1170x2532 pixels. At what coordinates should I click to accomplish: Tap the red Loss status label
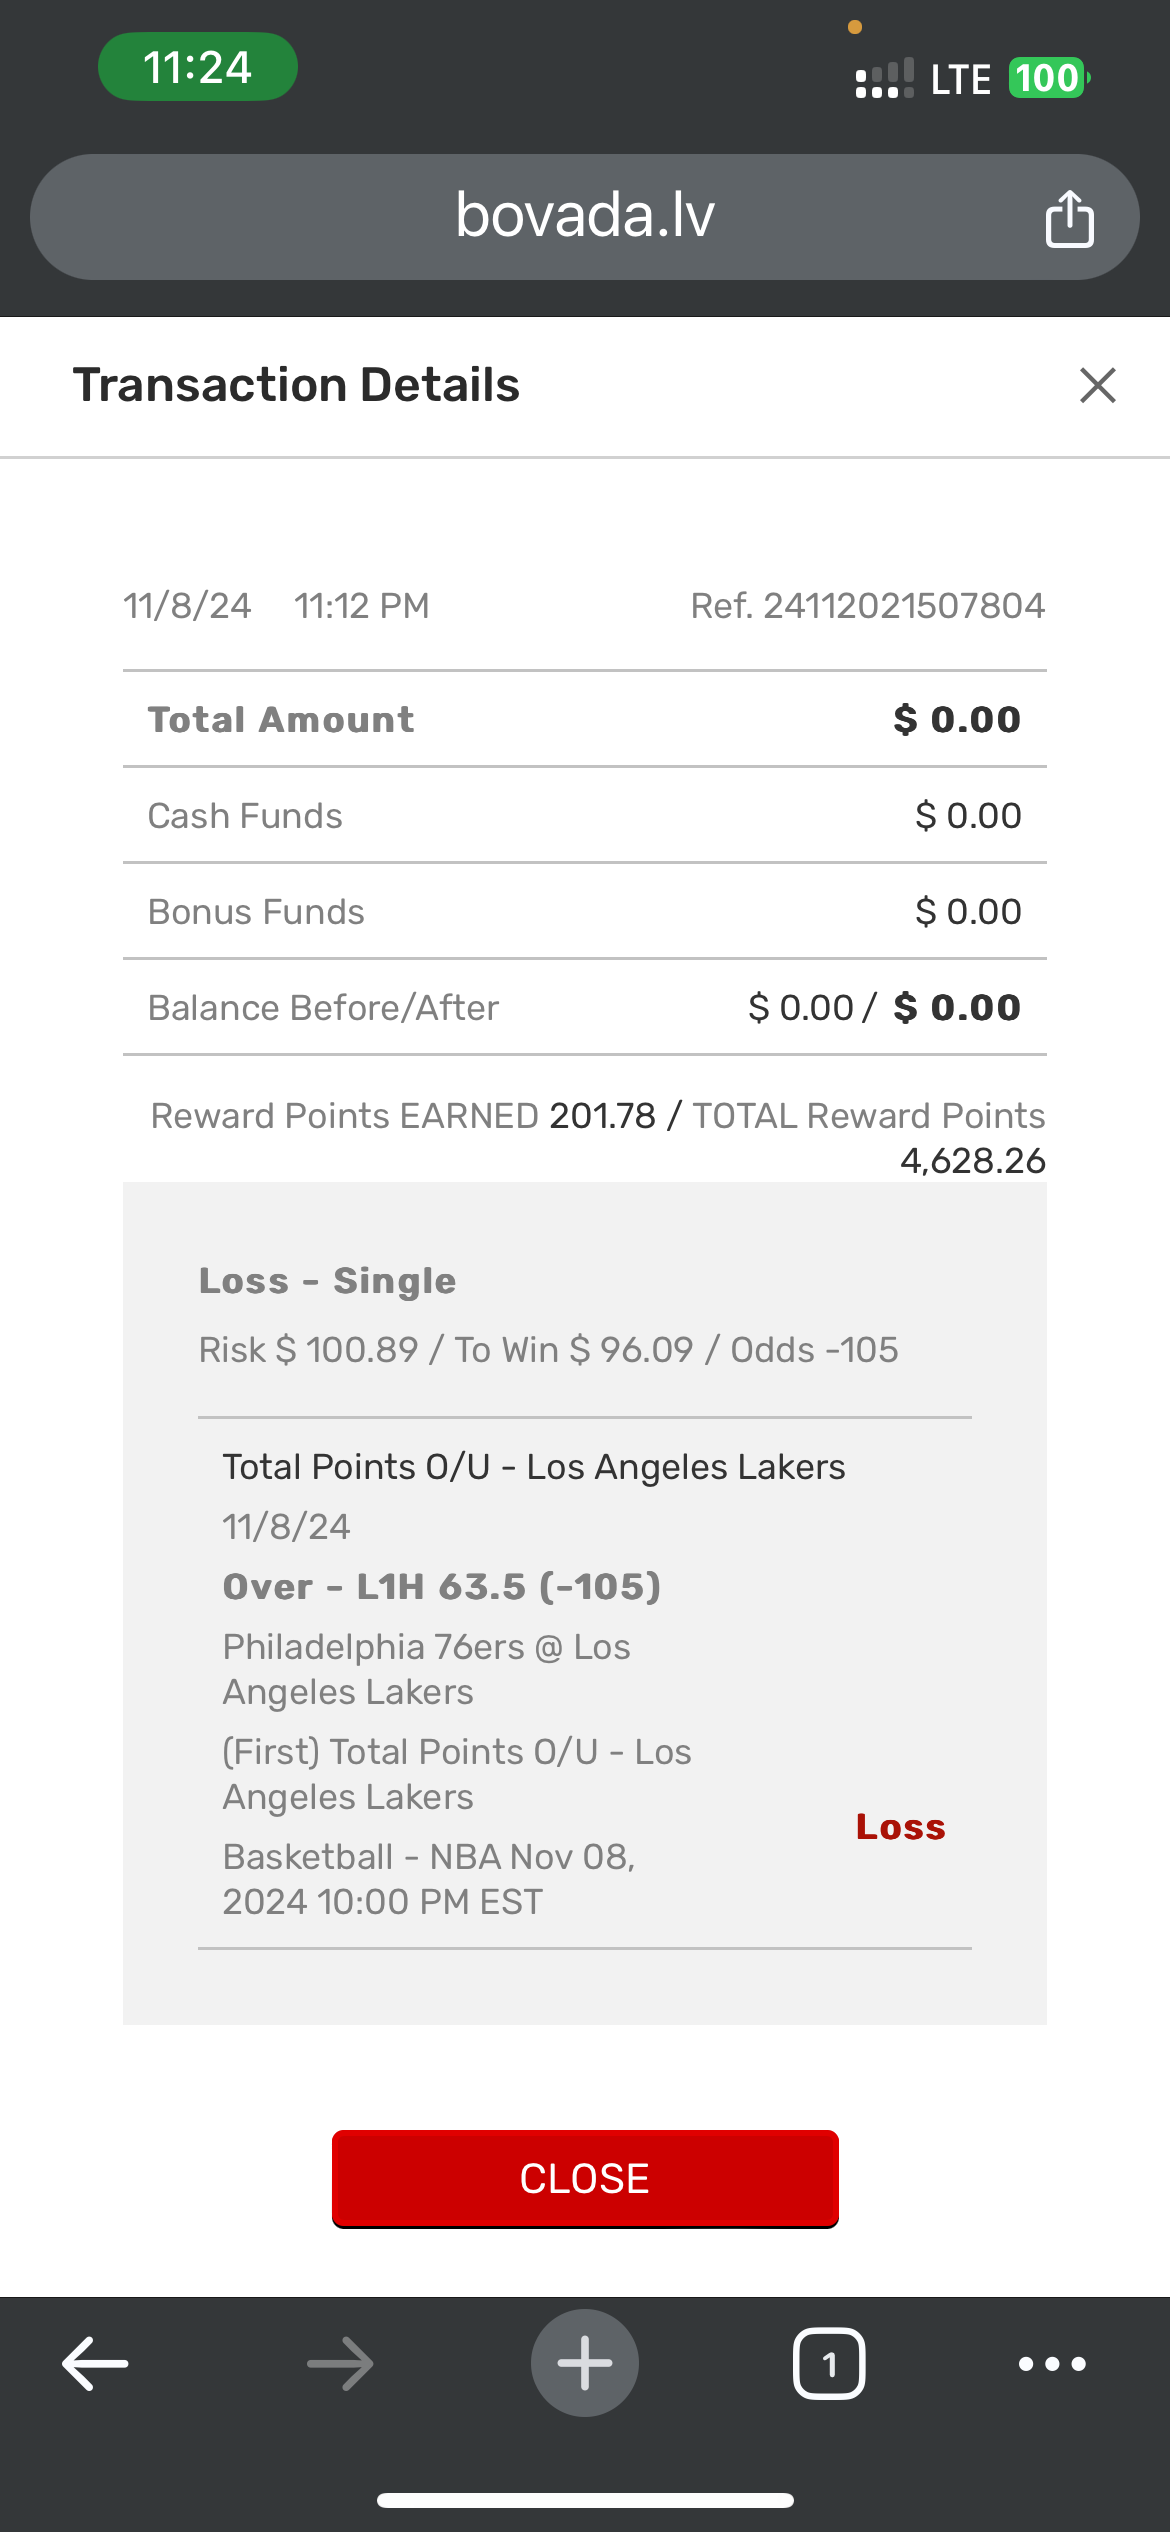pos(900,1827)
